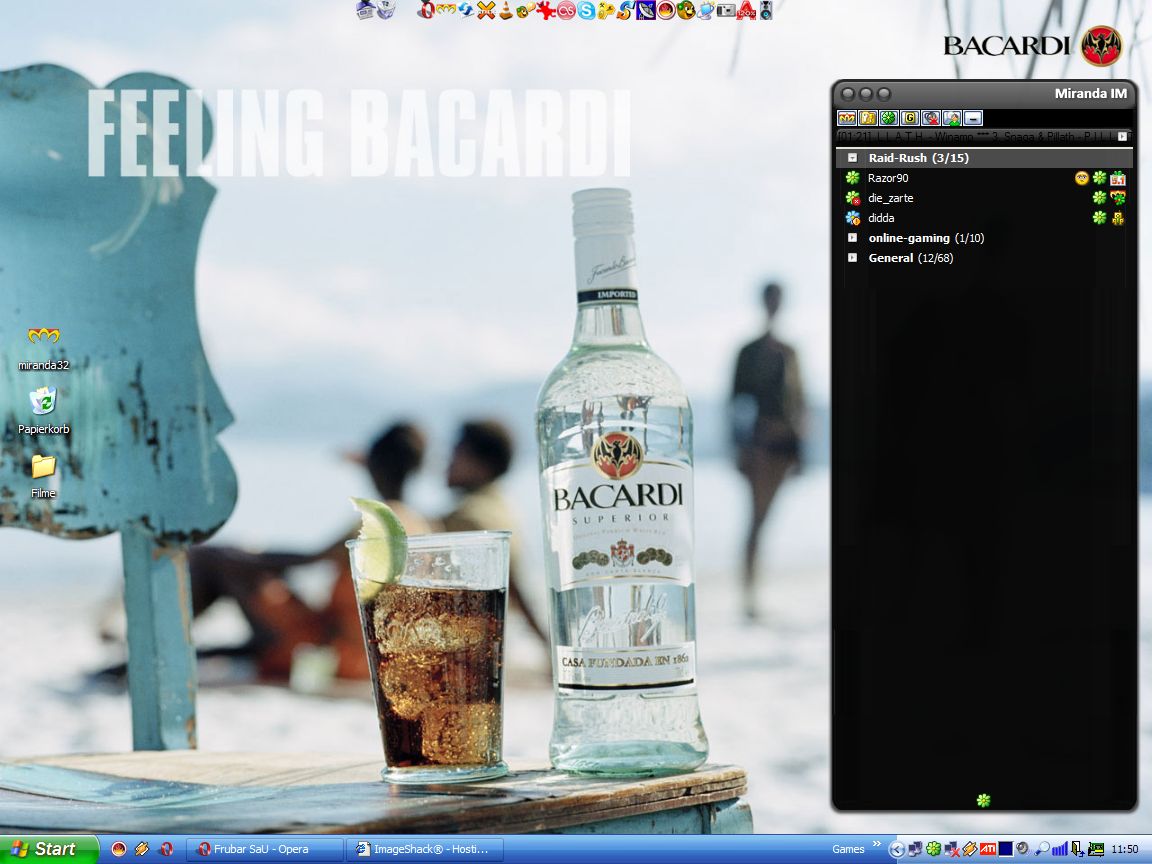Launch Miranda from the top dock

click(x=446, y=10)
